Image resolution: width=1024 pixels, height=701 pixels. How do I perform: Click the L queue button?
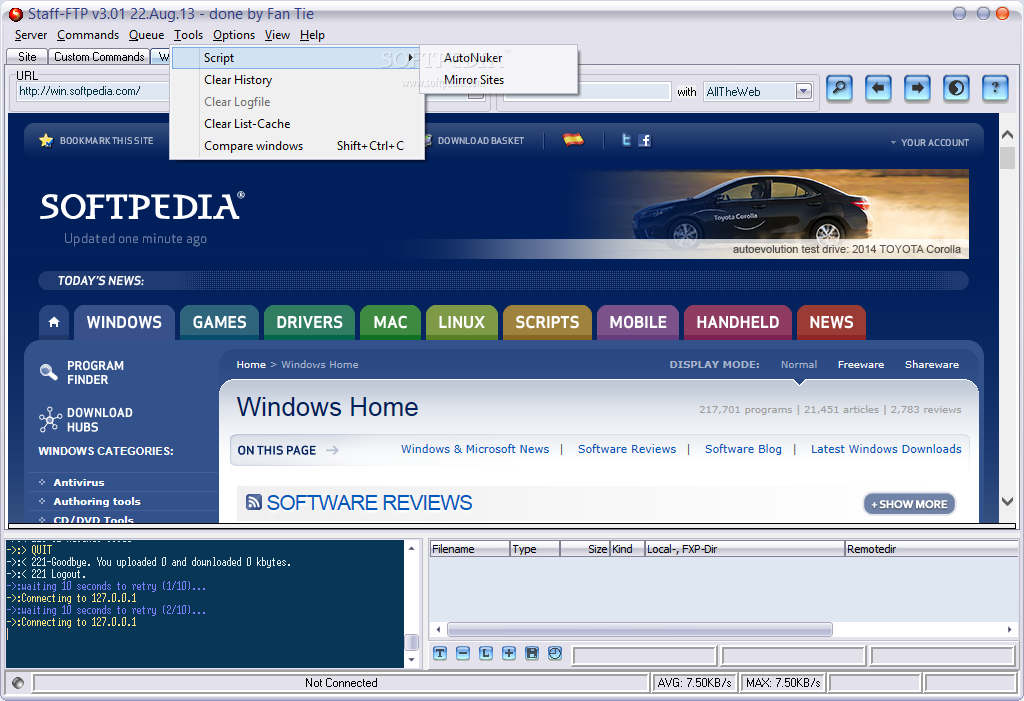(x=486, y=653)
